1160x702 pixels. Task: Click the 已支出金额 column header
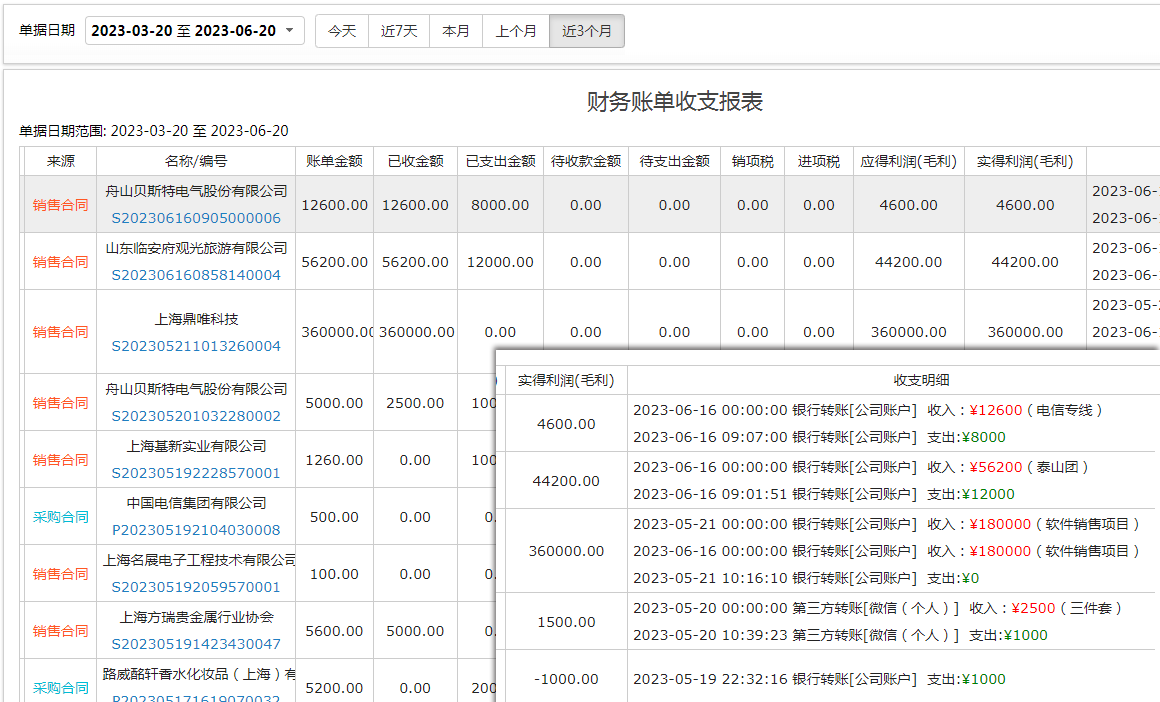tap(500, 161)
